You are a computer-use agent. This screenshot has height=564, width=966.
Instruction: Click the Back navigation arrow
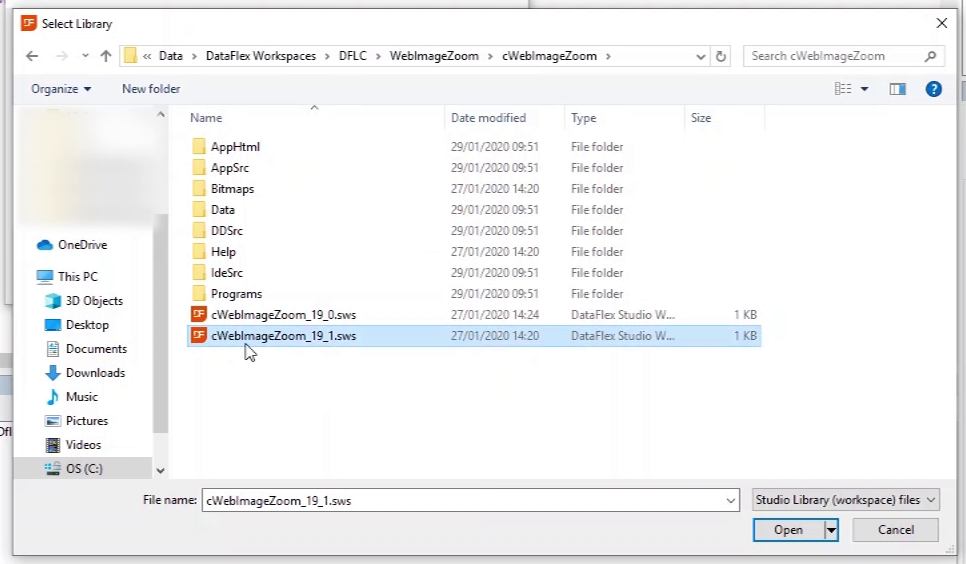(32, 56)
